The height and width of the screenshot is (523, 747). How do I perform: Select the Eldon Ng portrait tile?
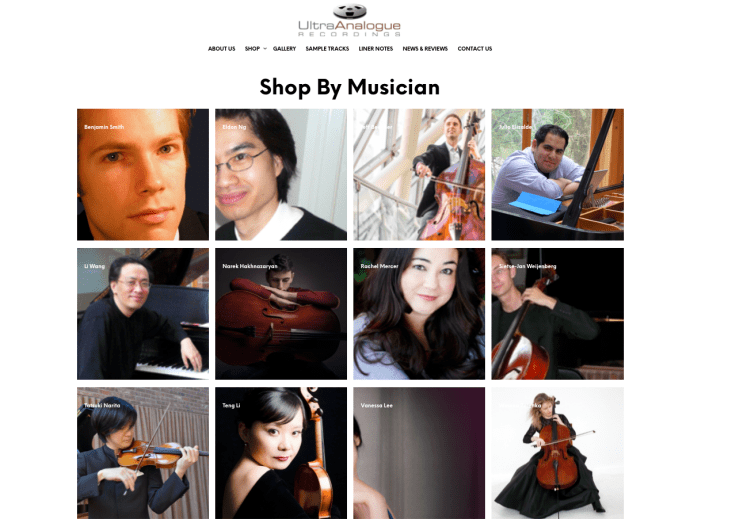281,174
